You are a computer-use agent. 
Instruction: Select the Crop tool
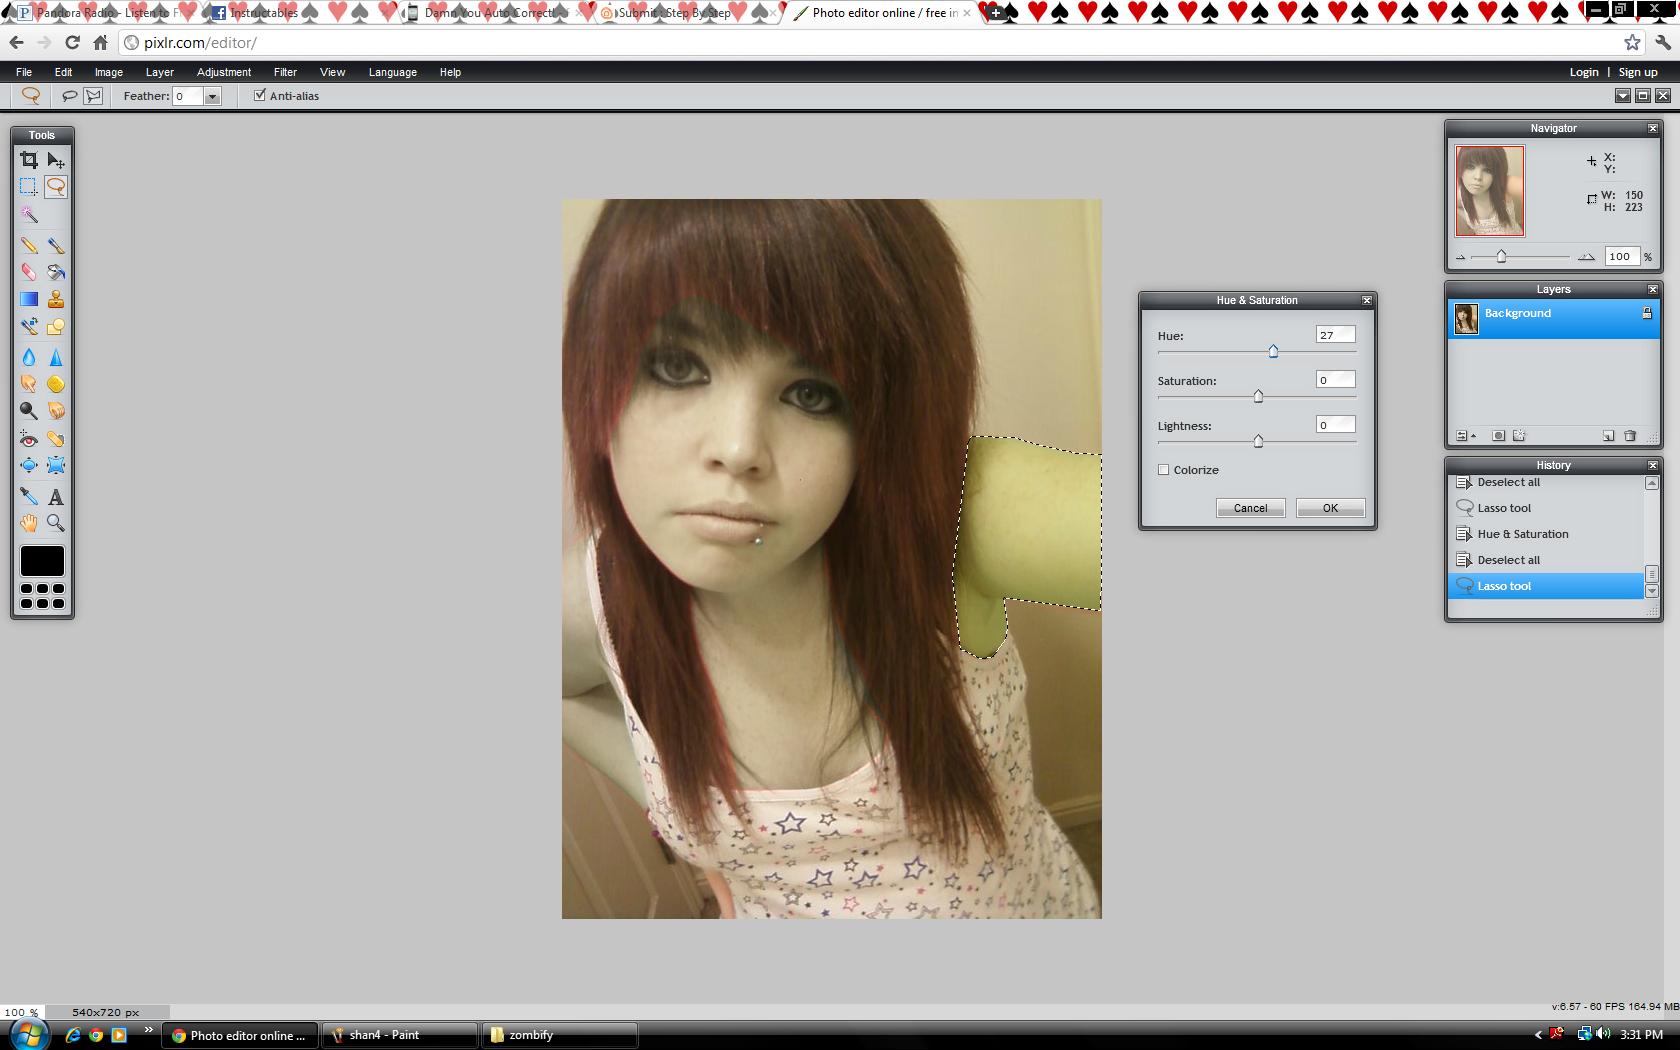(x=29, y=160)
